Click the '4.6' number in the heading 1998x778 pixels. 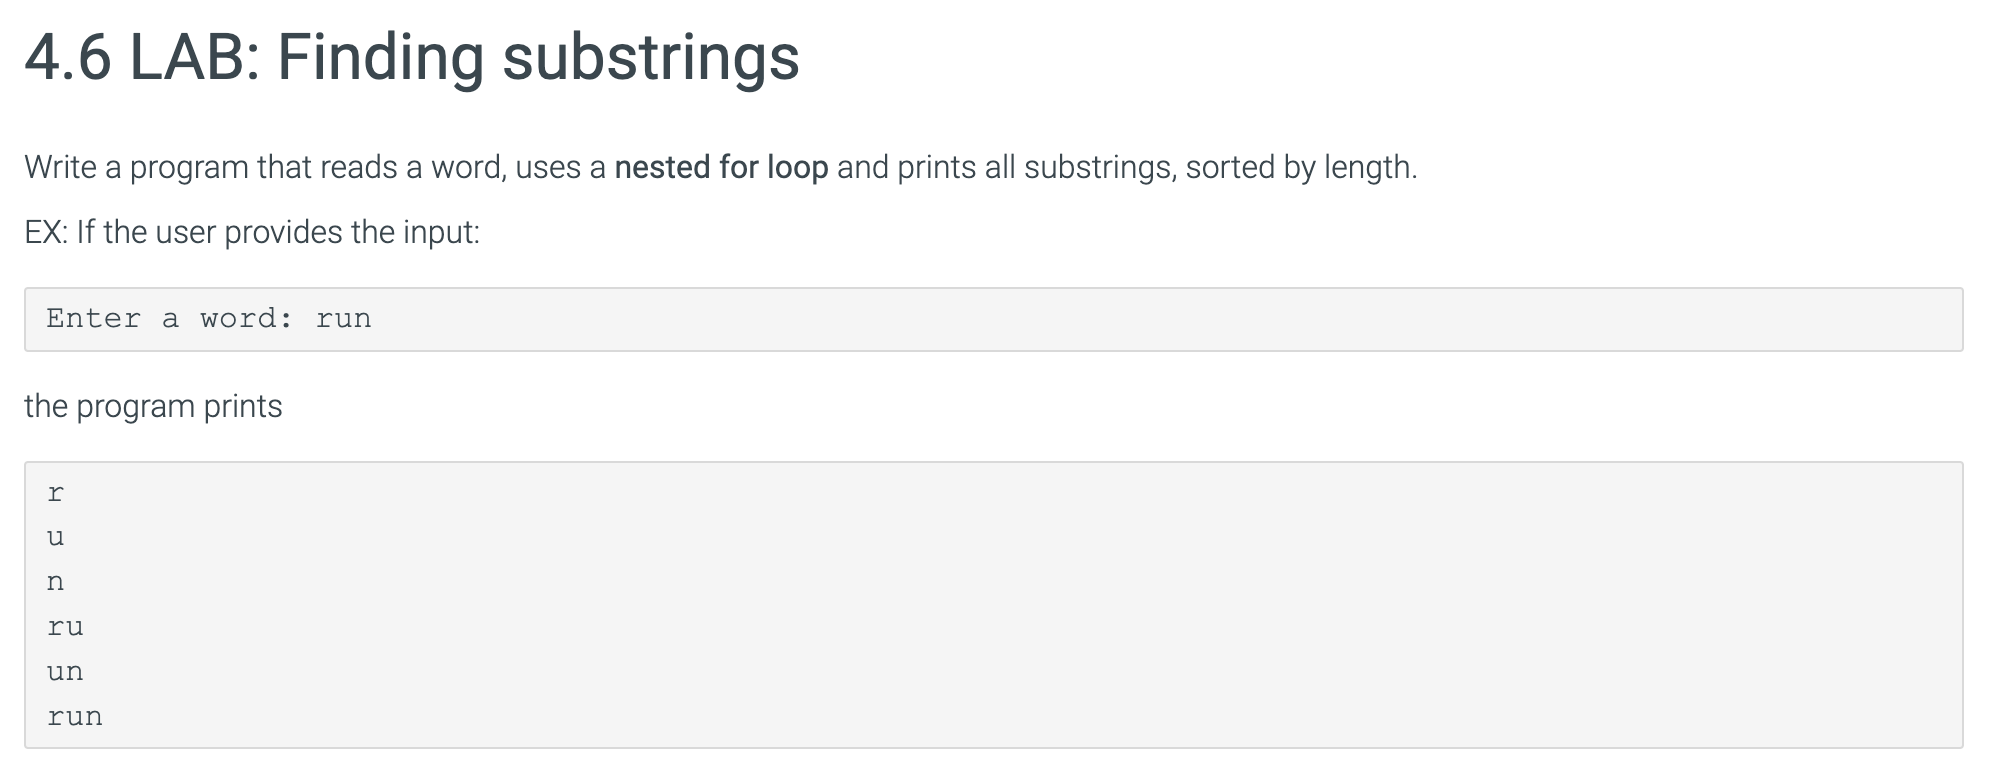tap(67, 57)
